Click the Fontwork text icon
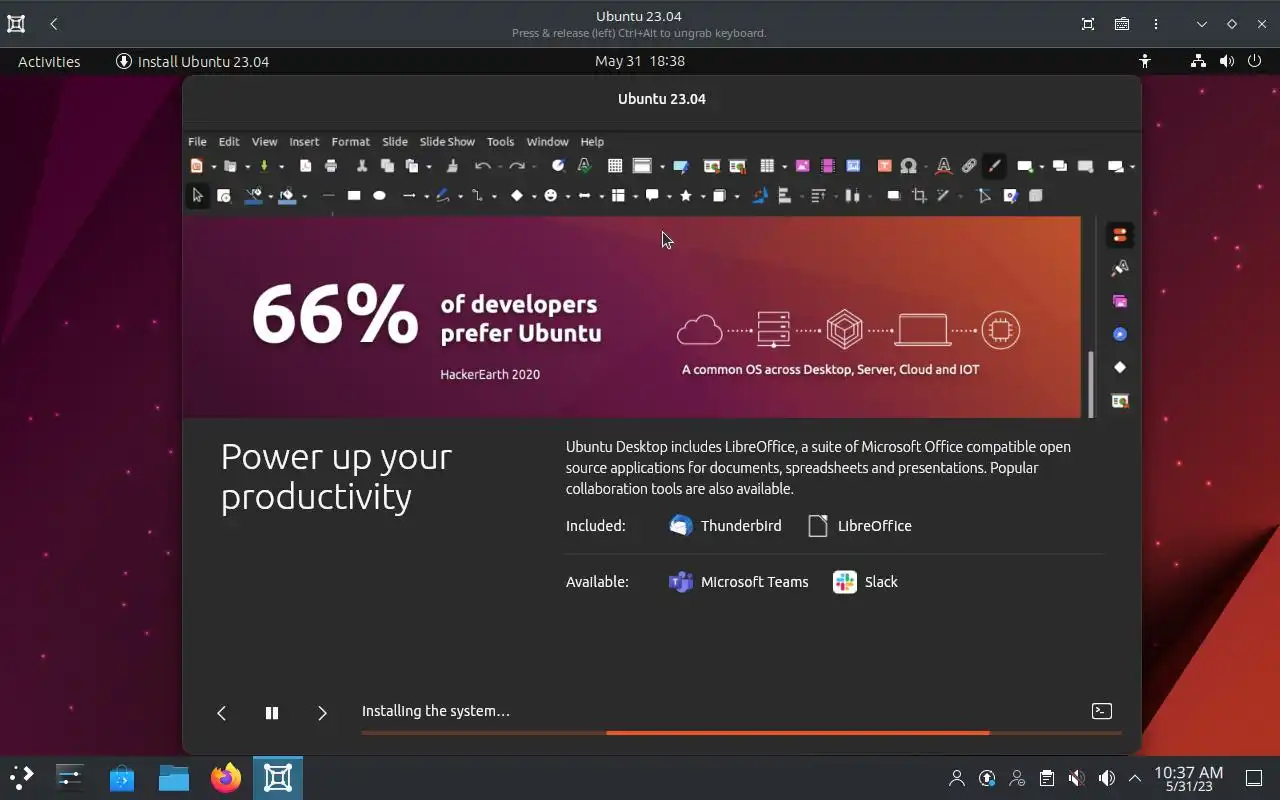Screen dimensions: 1280x800 943,166
